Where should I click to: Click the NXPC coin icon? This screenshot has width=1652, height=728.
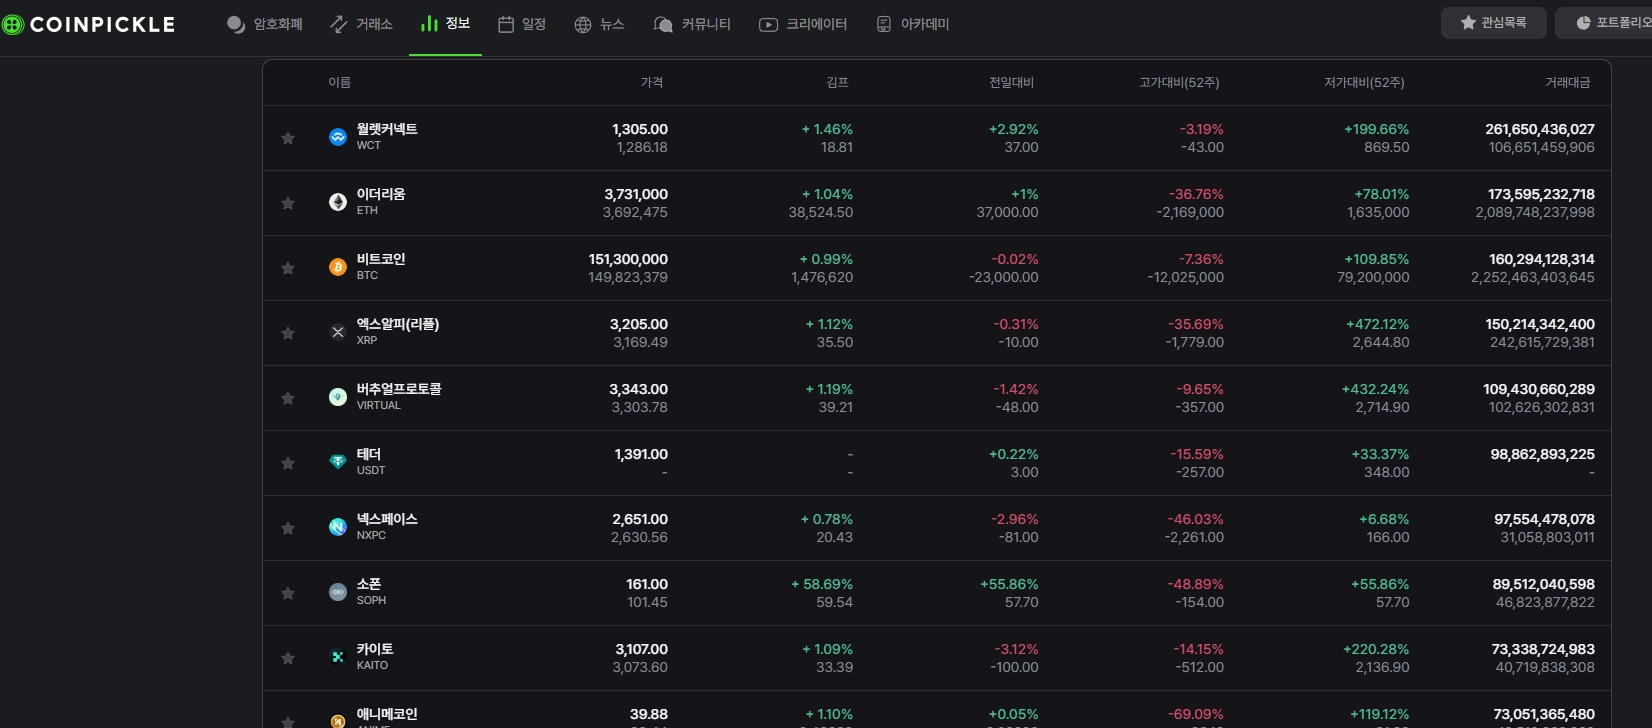coord(338,527)
